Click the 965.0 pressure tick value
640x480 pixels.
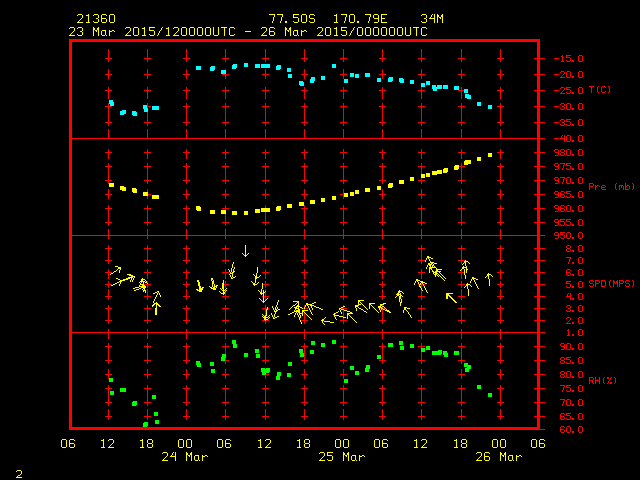tap(569, 194)
